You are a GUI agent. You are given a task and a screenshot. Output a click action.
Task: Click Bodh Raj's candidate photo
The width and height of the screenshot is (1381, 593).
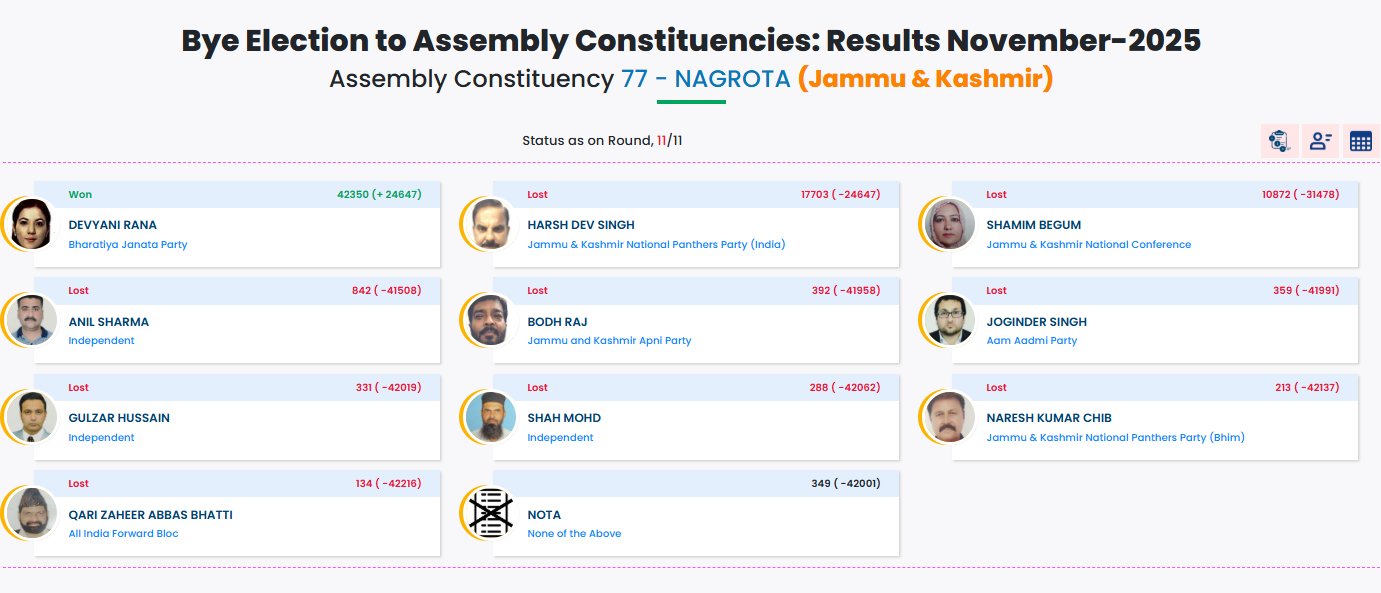[x=491, y=321]
